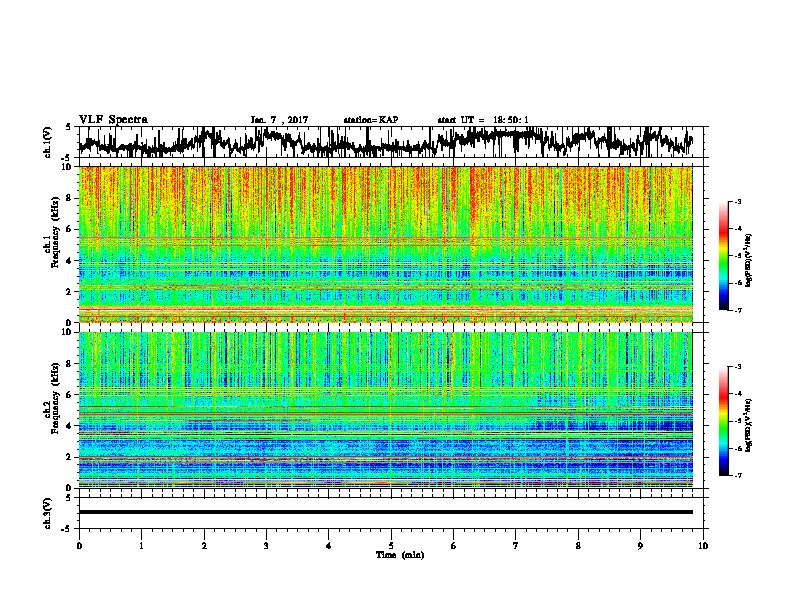Click tick label '5' on Time axis
Viewport: 792px width, 612px height.
pyautogui.click(x=391, y=546)
